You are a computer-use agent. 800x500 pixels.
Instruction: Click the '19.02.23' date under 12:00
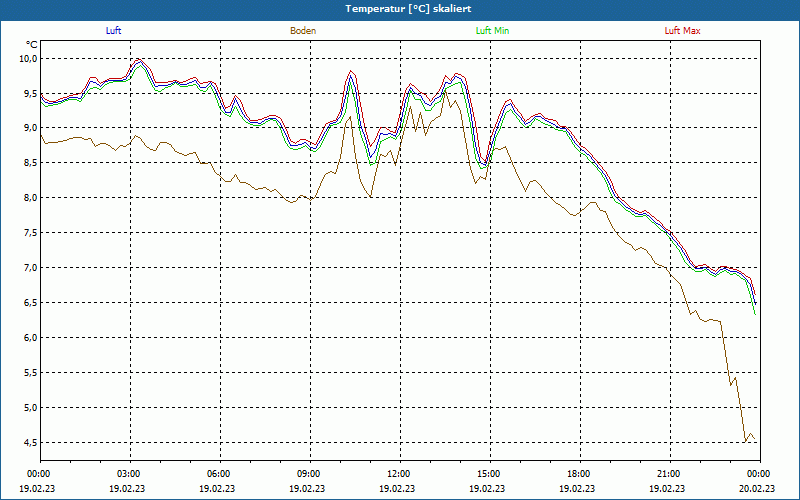click(x=397, y=488)
